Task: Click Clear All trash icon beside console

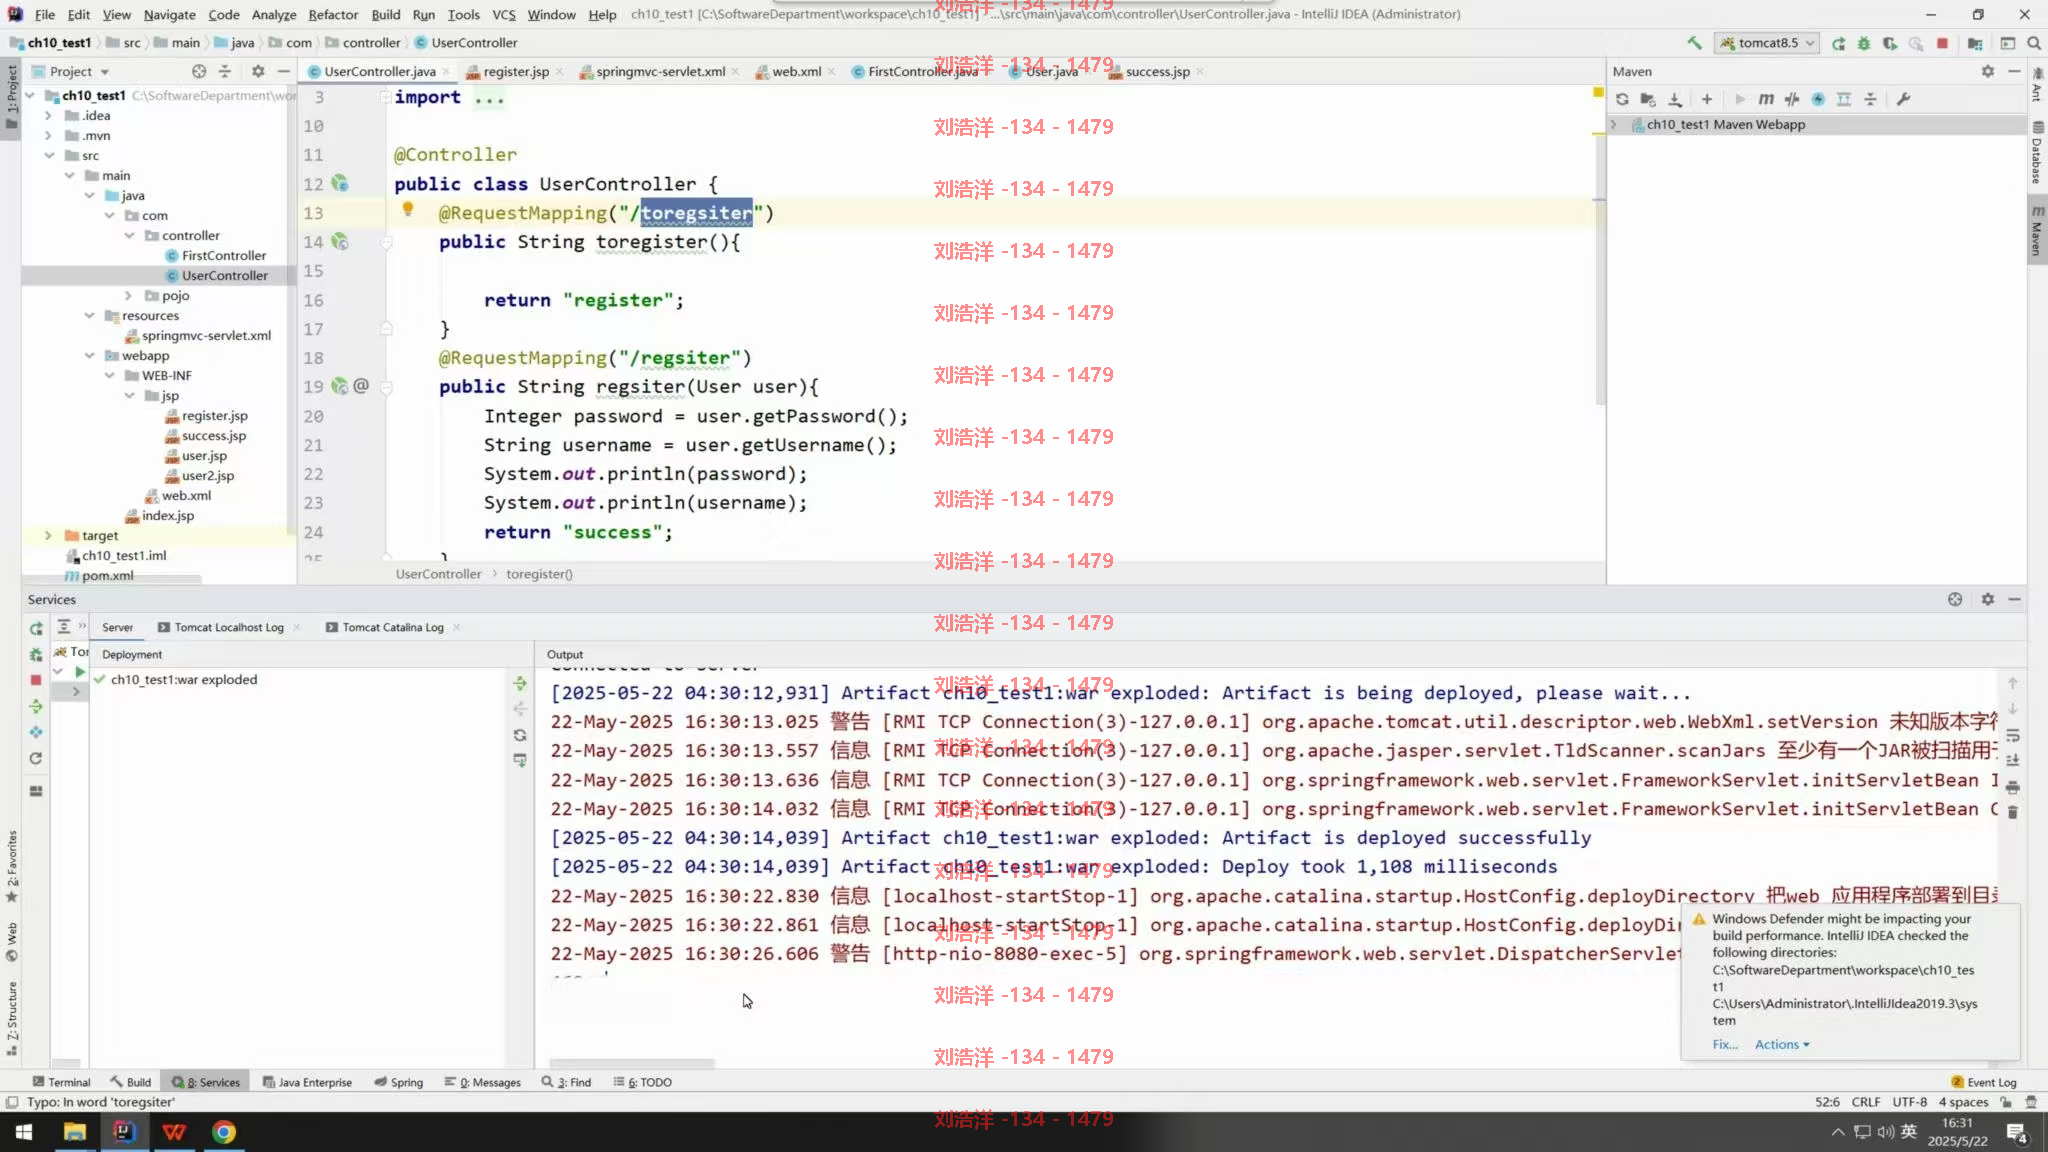Action: pyautogui.click(x=2013, y=813)
